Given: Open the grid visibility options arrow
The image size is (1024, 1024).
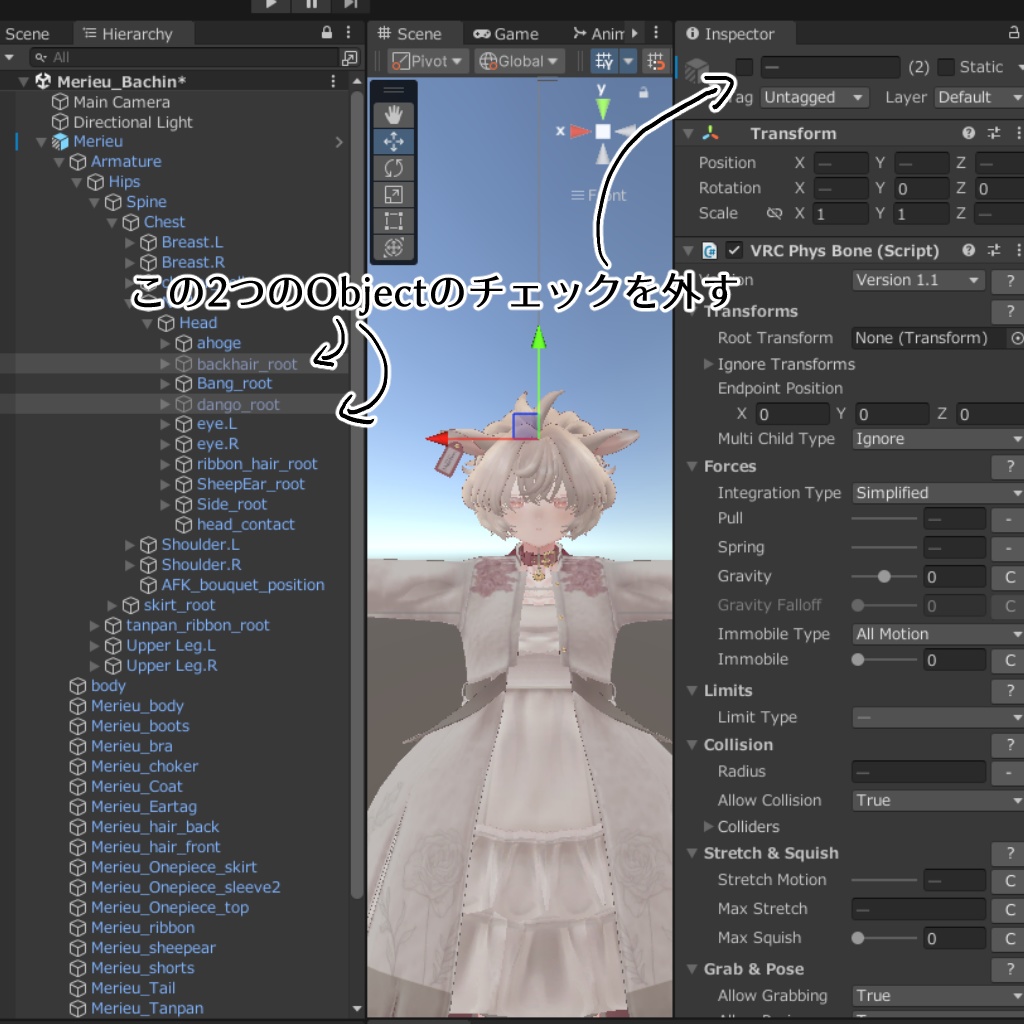Looking at the screenshot, I should (628, 61).
